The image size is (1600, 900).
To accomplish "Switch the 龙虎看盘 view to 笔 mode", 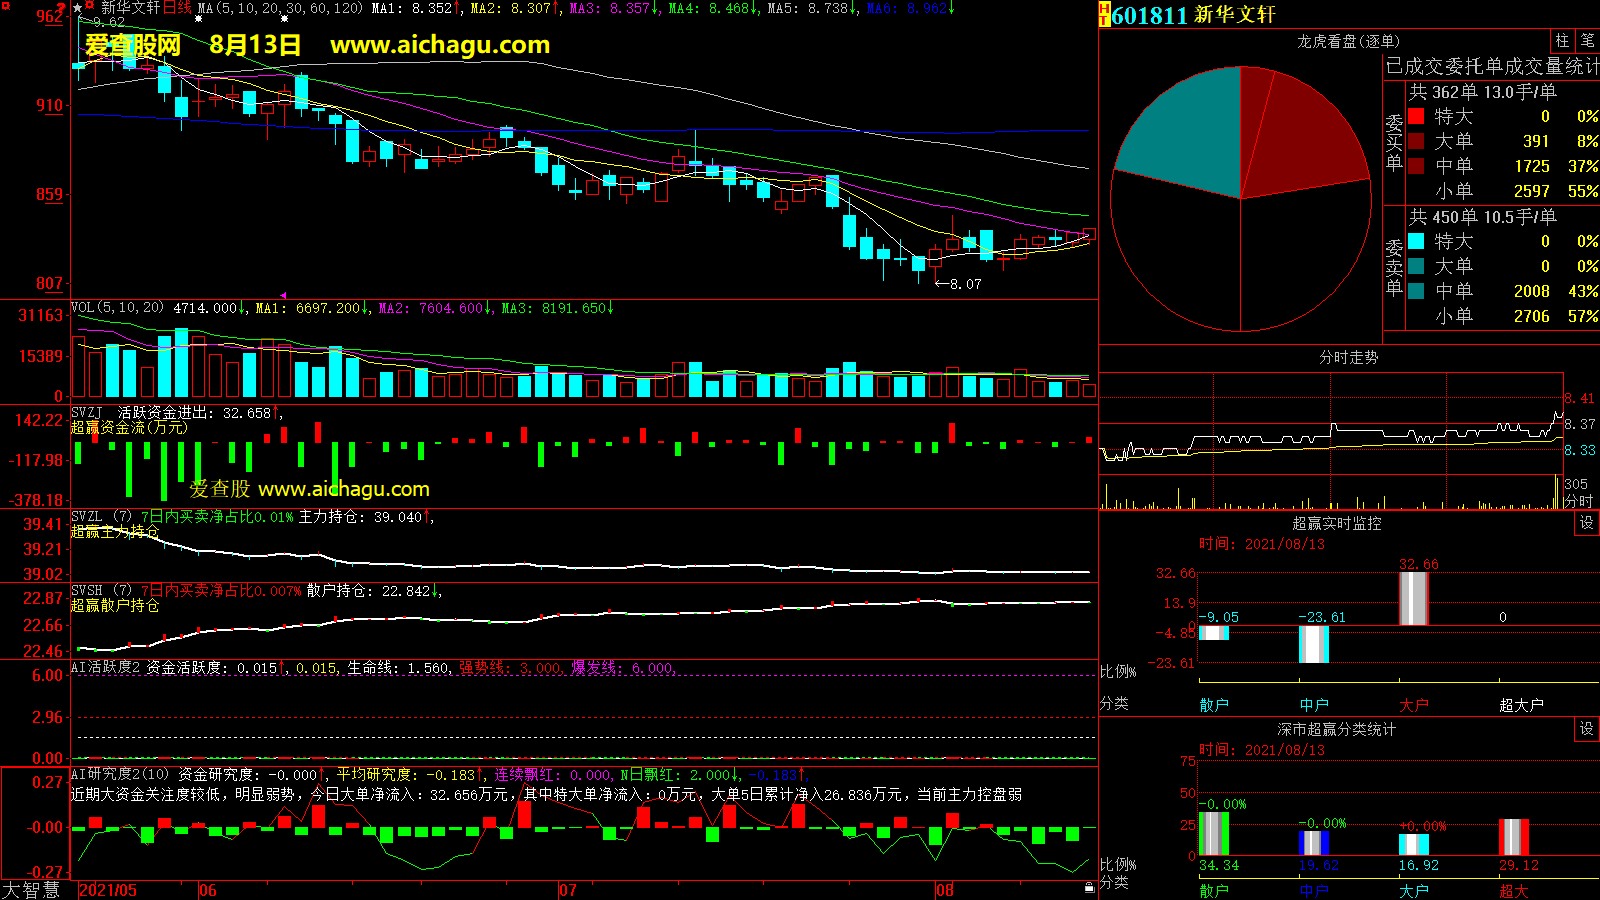I will click(1587, 40).
